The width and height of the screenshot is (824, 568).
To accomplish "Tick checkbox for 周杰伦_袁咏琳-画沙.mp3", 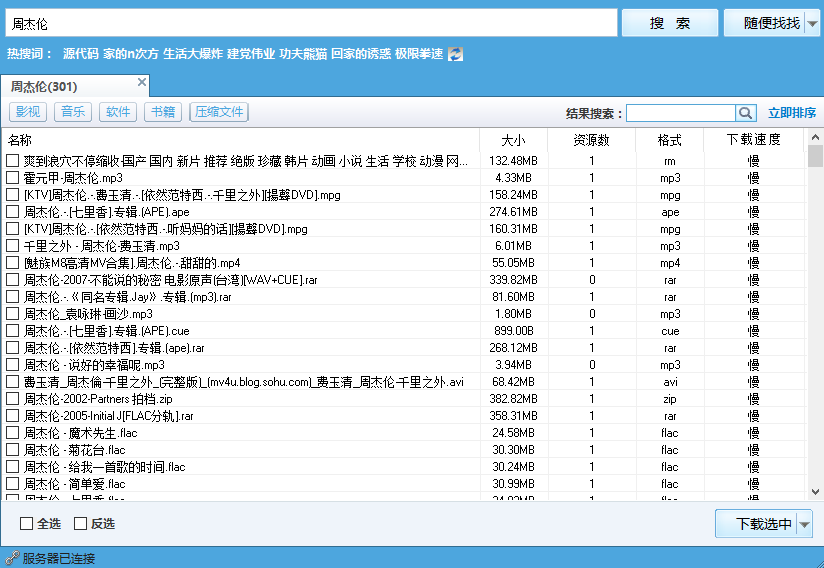I will pos(13,314).
